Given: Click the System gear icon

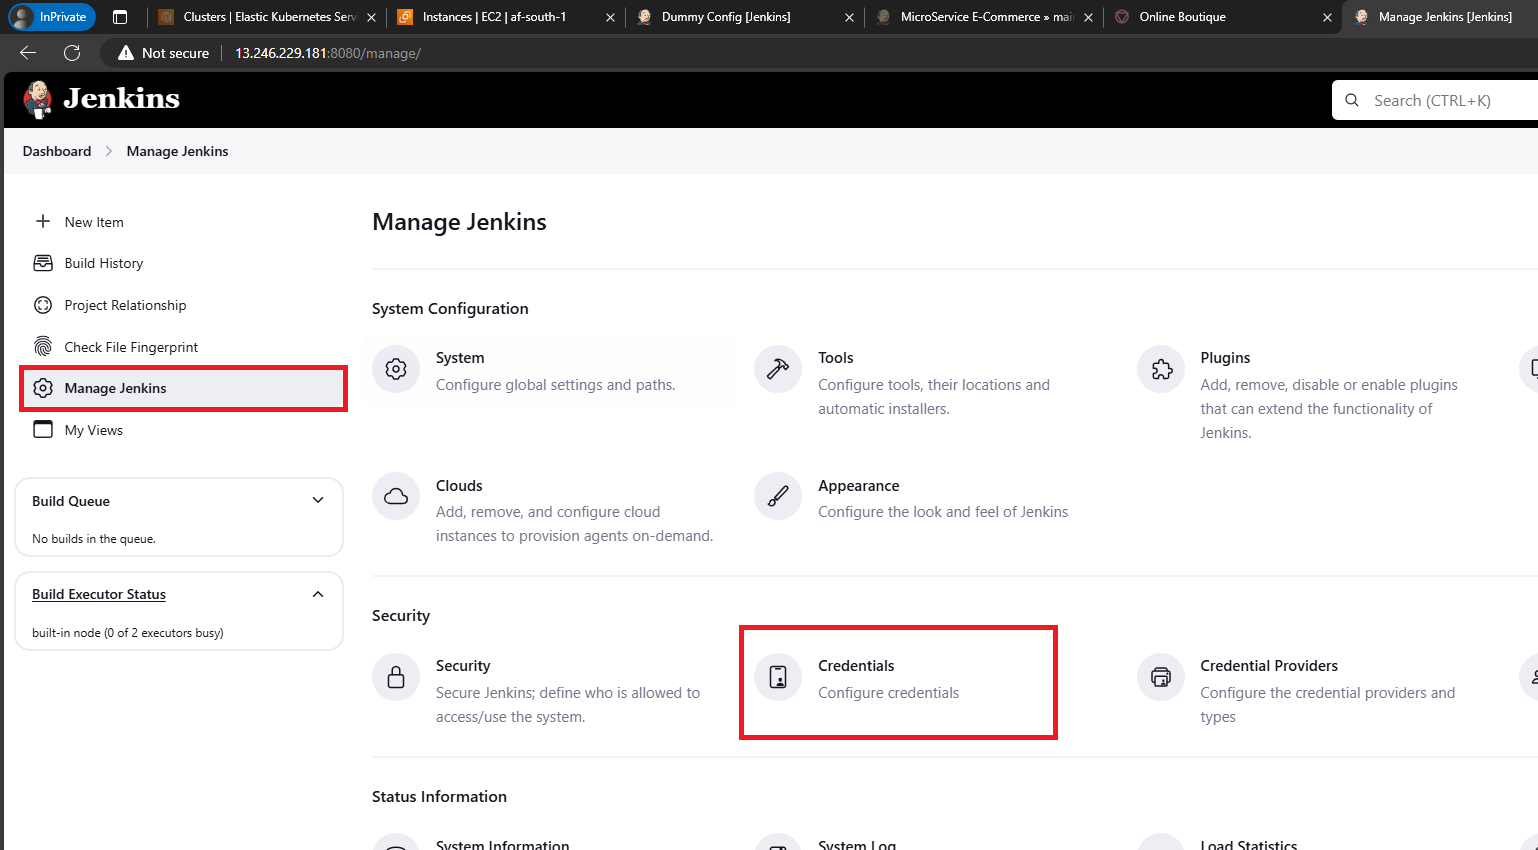Looking at the screenshot, I should coord(396,369).
